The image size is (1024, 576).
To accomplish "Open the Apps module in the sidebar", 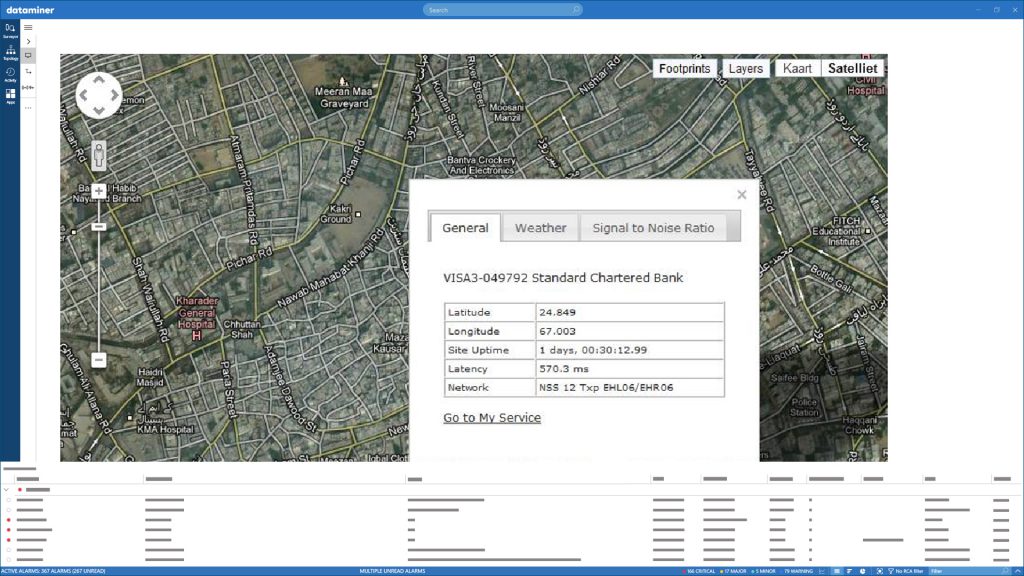I will [x=10, y=97].
